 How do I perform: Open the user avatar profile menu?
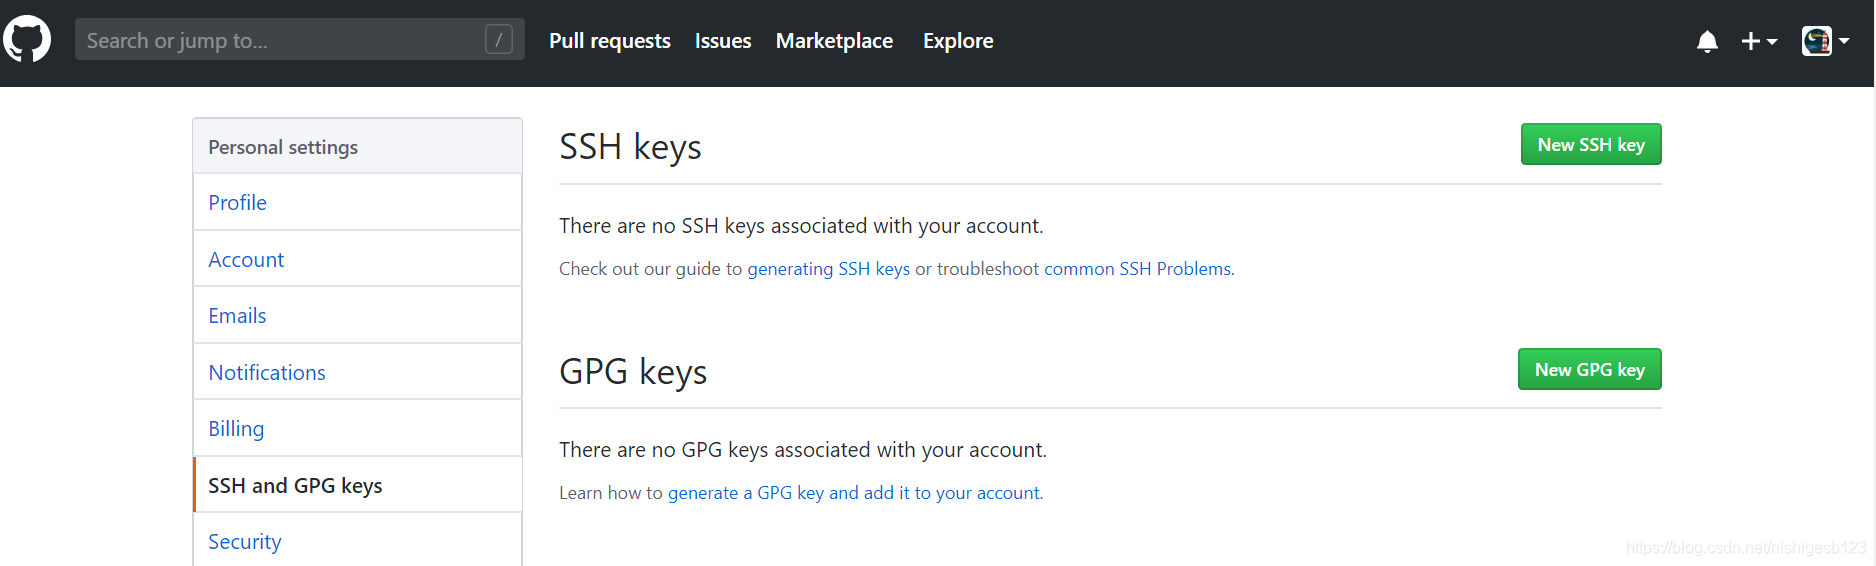(x=1825, y=41)
